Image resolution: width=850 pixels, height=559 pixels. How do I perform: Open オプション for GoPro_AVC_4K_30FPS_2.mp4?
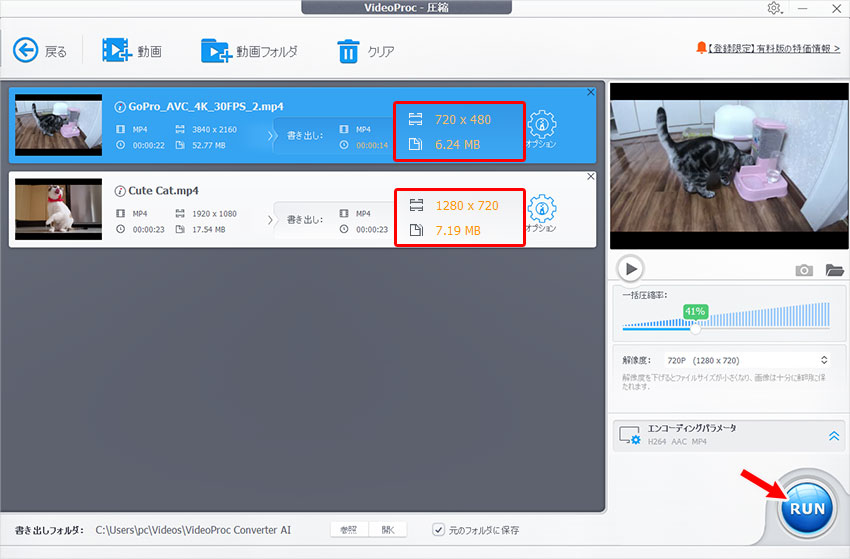pyautogui.click(x=542, y=129)
